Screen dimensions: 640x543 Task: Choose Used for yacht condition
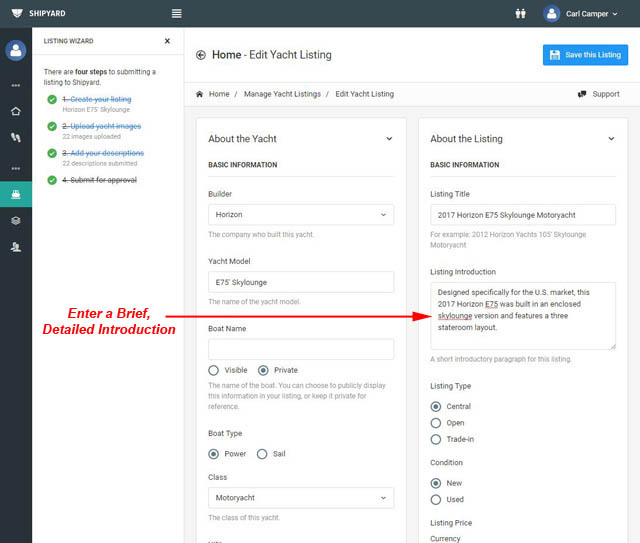(x=435, y=499)
